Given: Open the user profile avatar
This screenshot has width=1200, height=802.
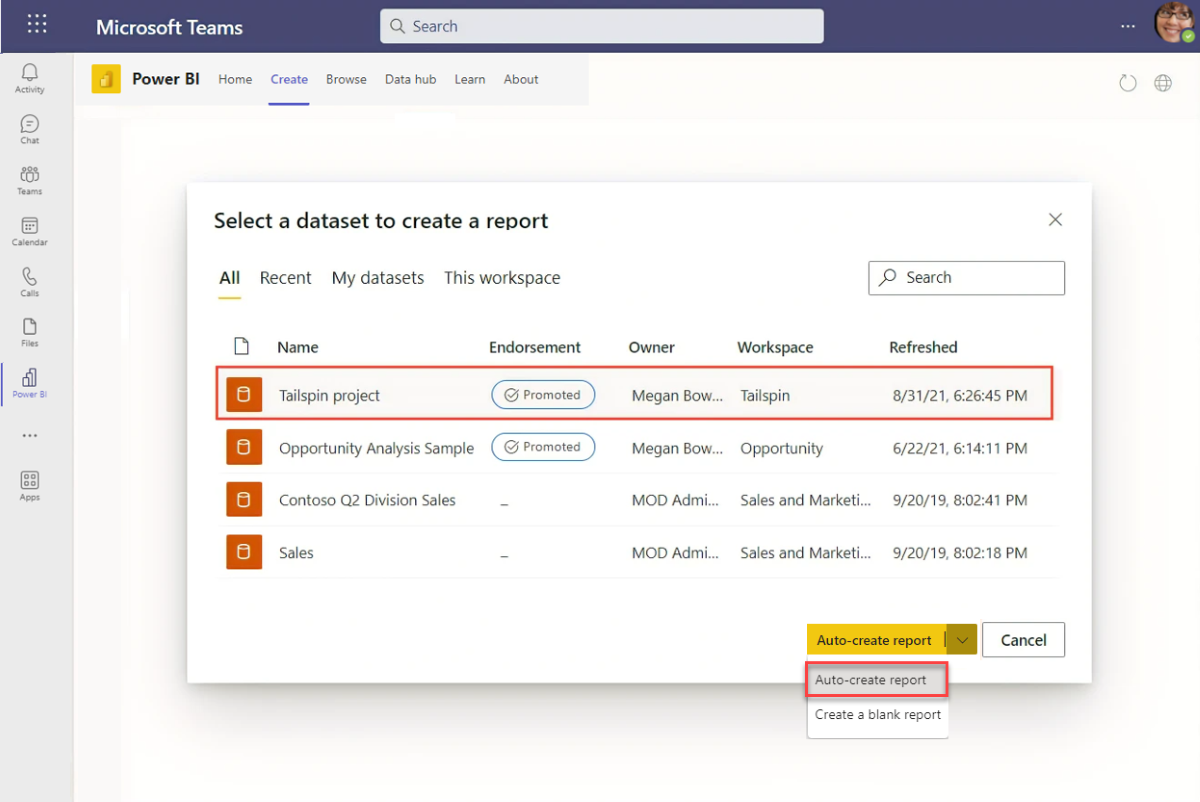Looking at the screenshot, I should 1173,22.
